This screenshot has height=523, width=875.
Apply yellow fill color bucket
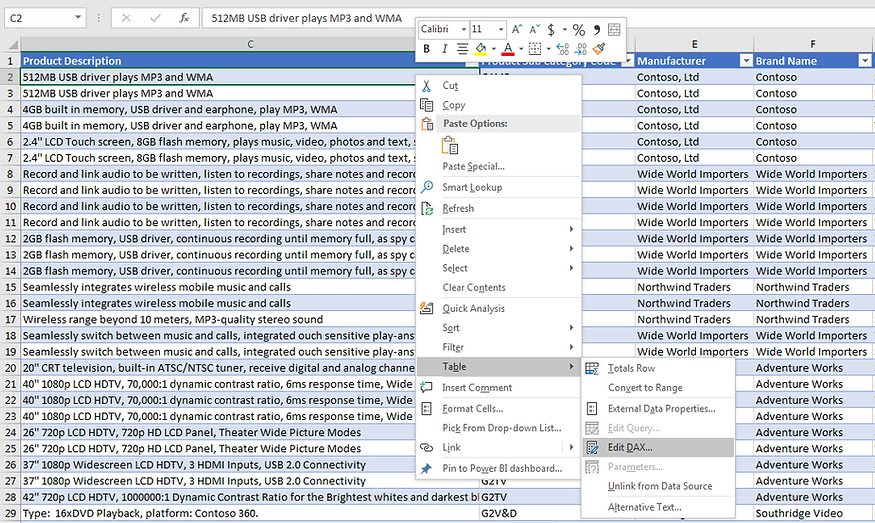480,49
